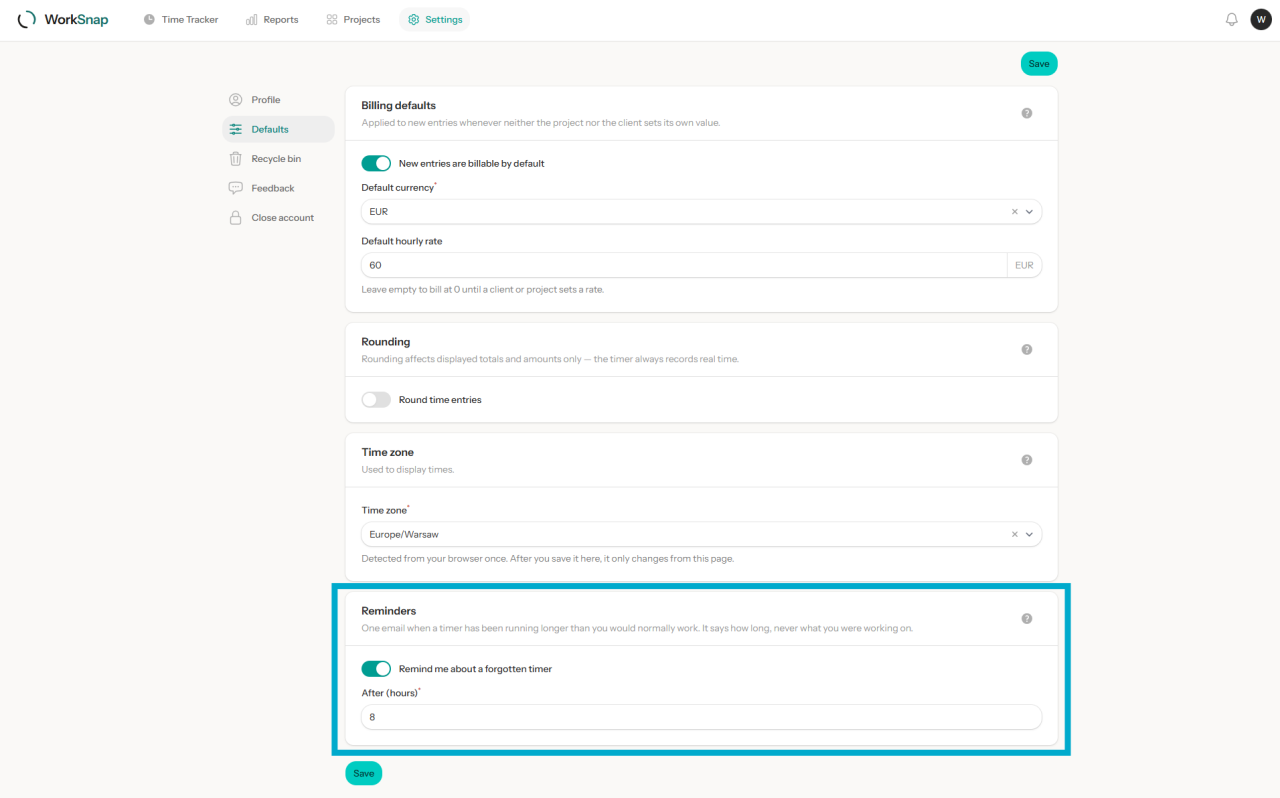The width and height of the screenshot is (1280, 798).
Task: Open the Close account section
Action: point(278,217)
